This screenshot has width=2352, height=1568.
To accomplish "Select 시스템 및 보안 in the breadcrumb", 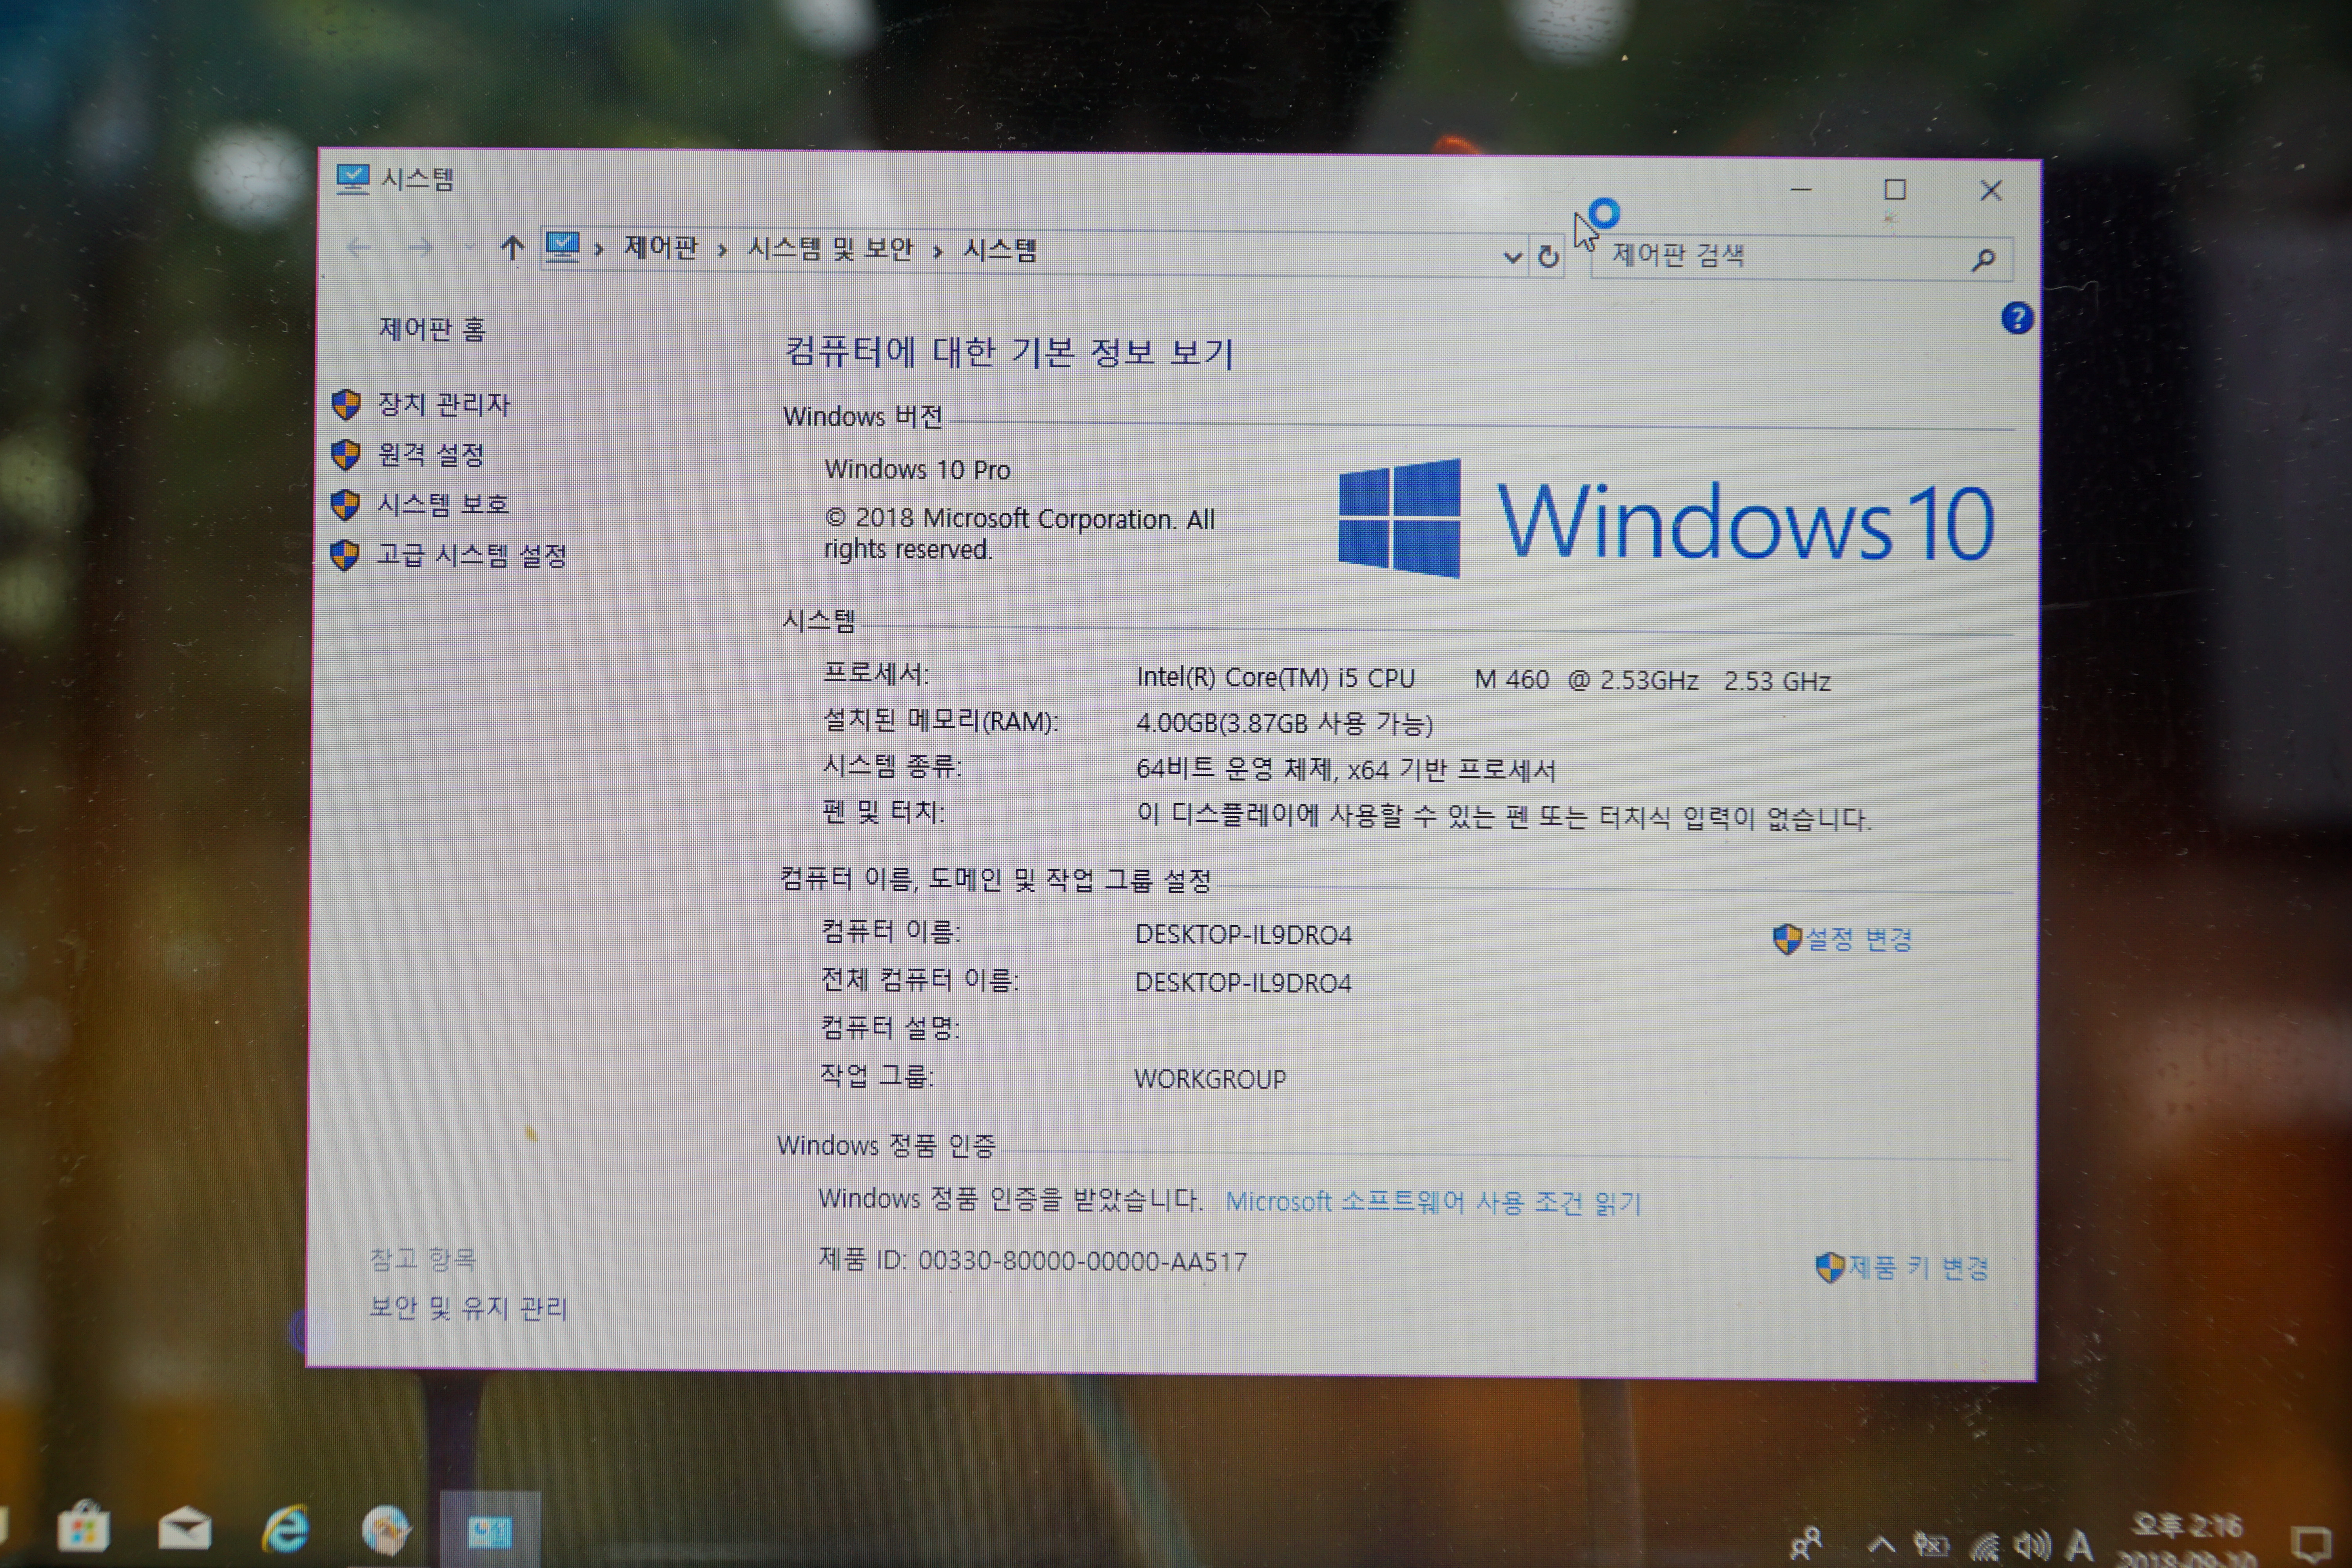I will 830,249.
